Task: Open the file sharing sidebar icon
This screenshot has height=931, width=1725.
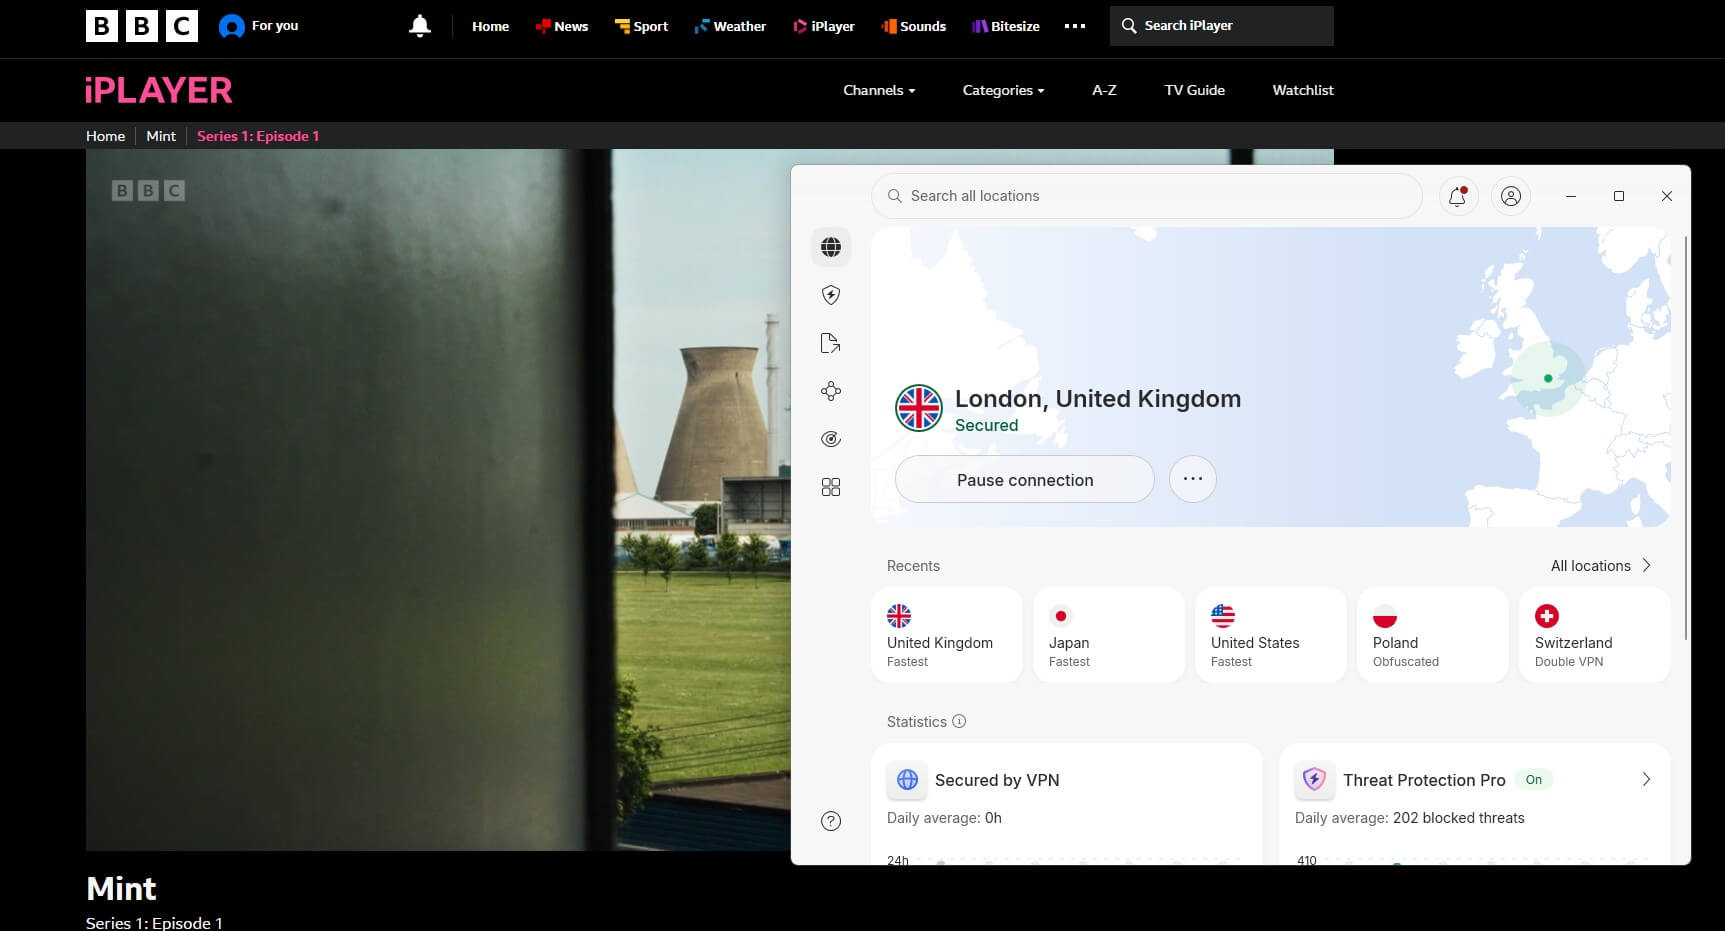Action: point(831,343)
